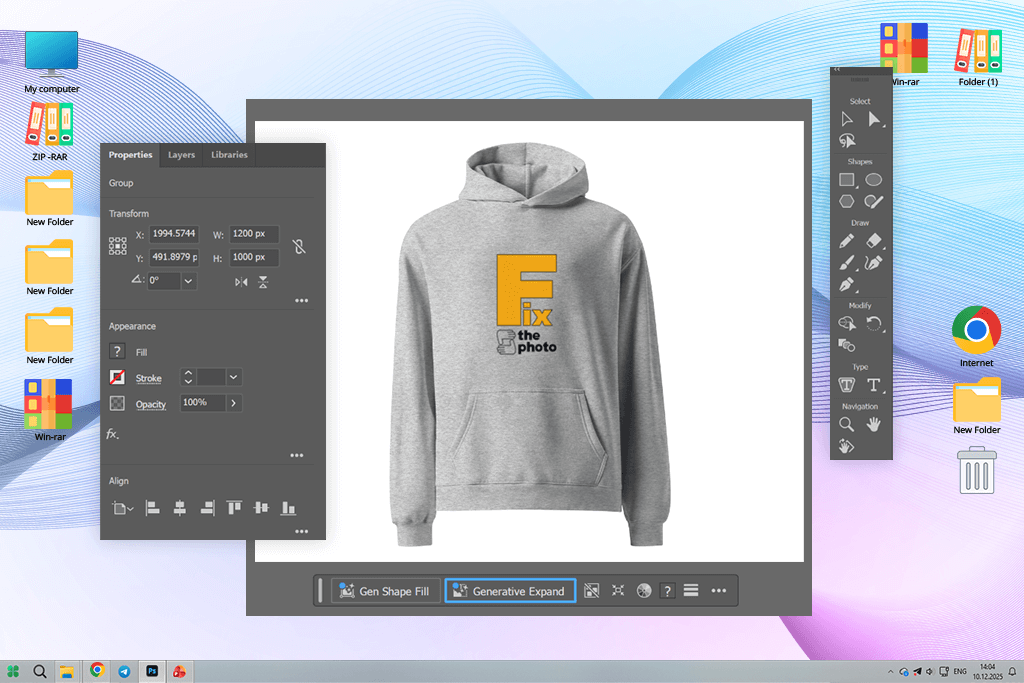Open the Stroke settings link
The image size is (1024, 683).
tap(148, 378)
